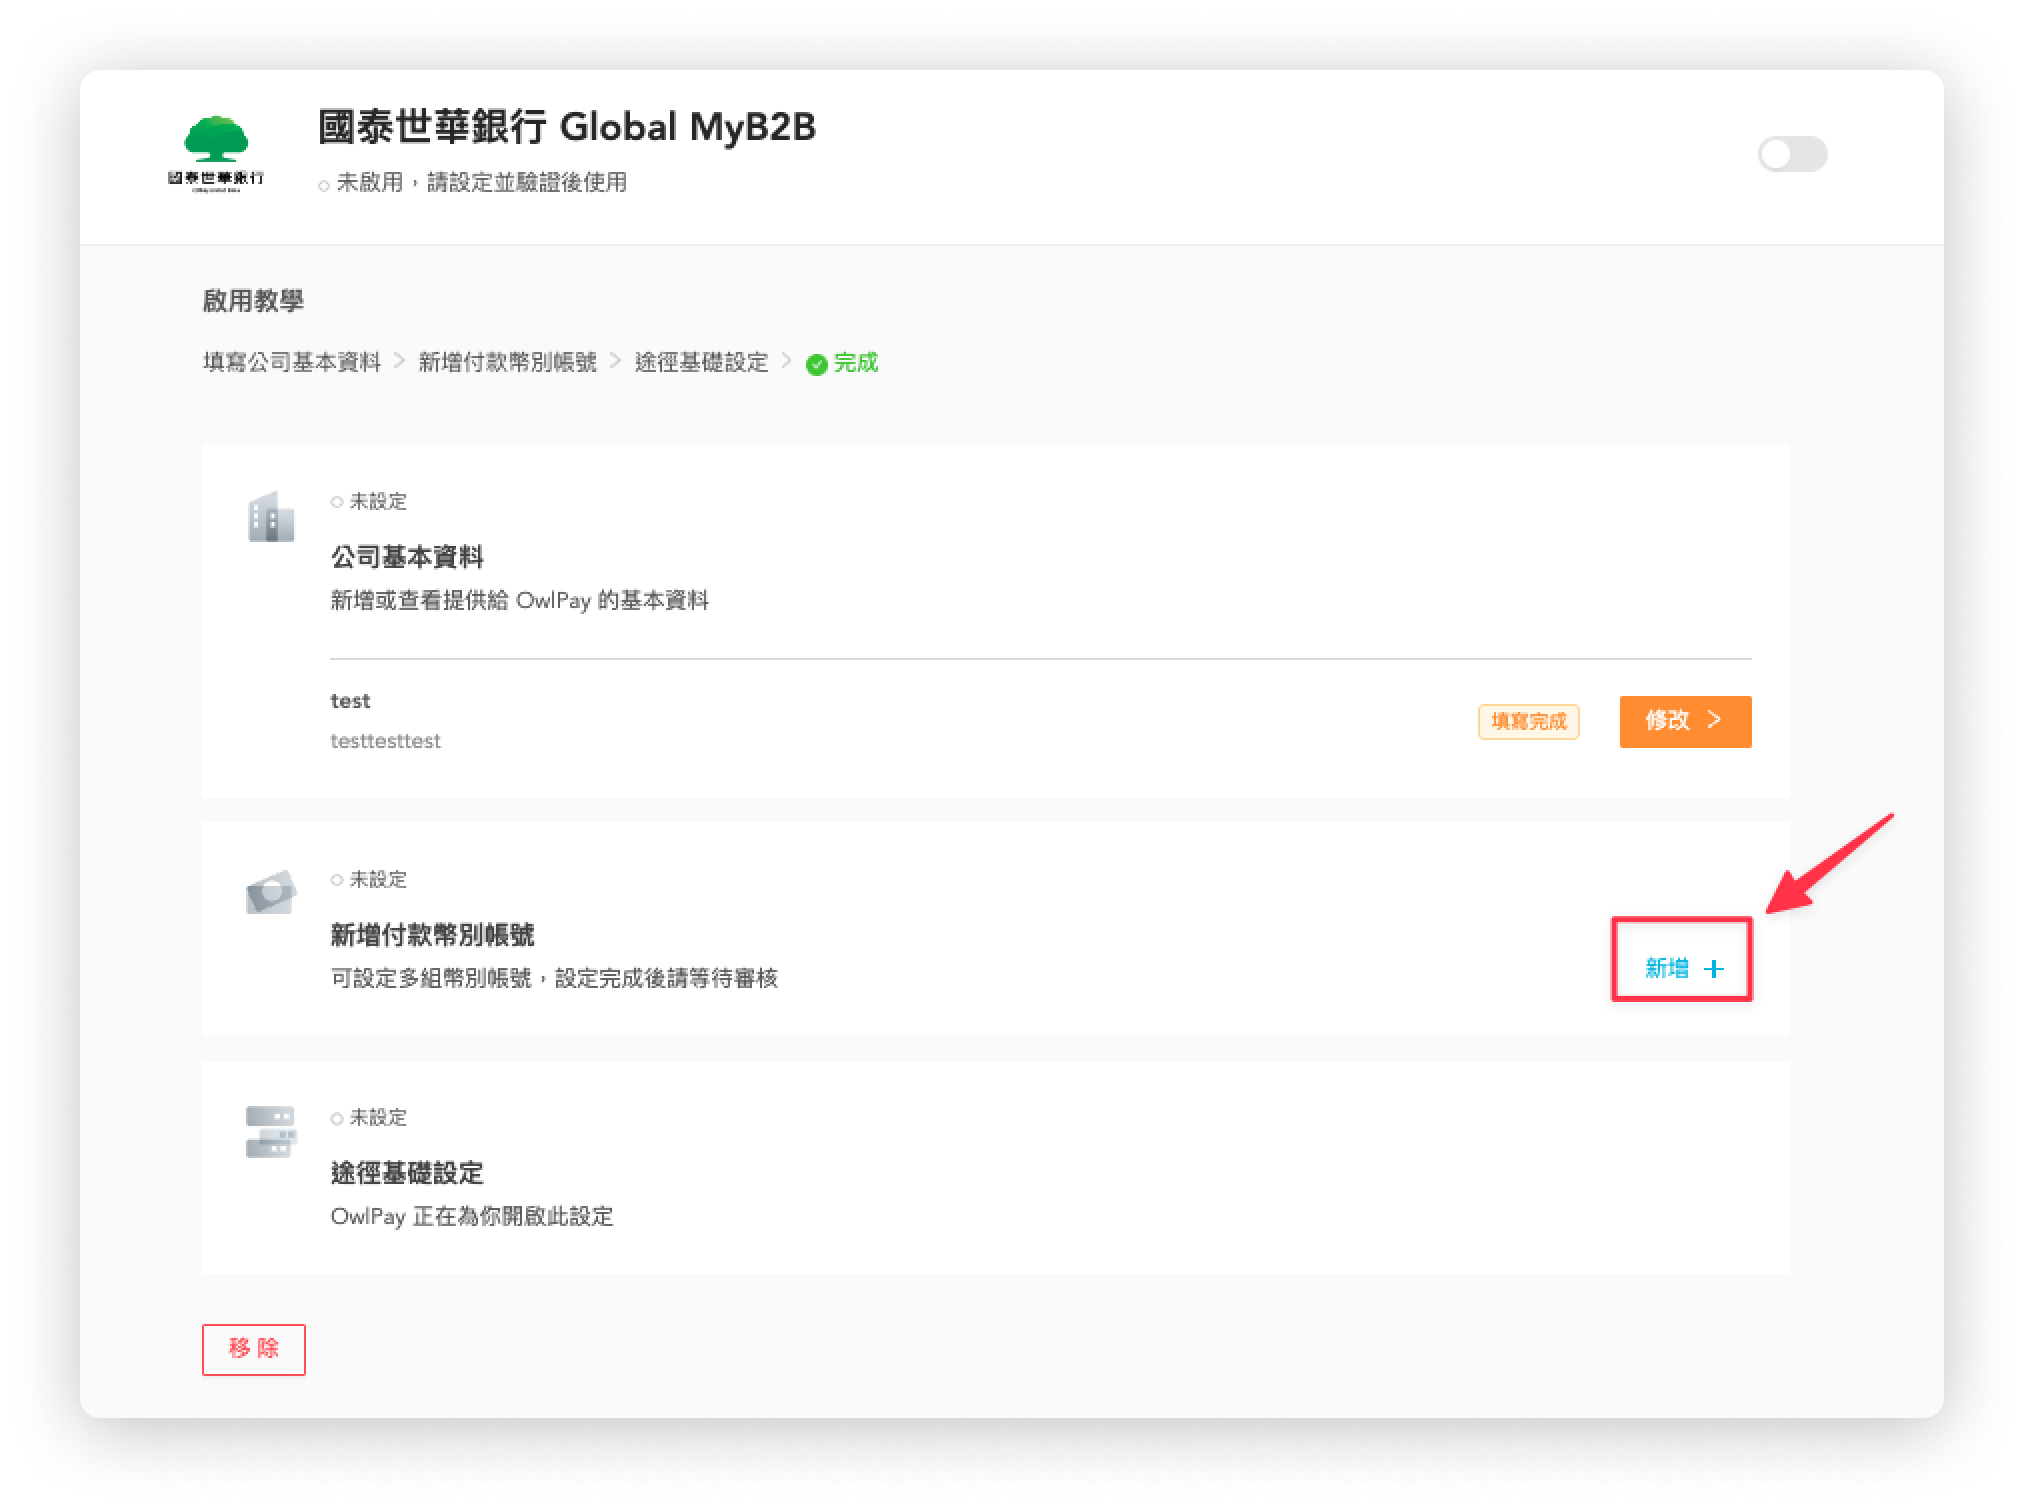The height and width of the screenshot is (1508, 2024).
Task: Click the 途徑基礎設定 section title
Action: pos(407,1172)
